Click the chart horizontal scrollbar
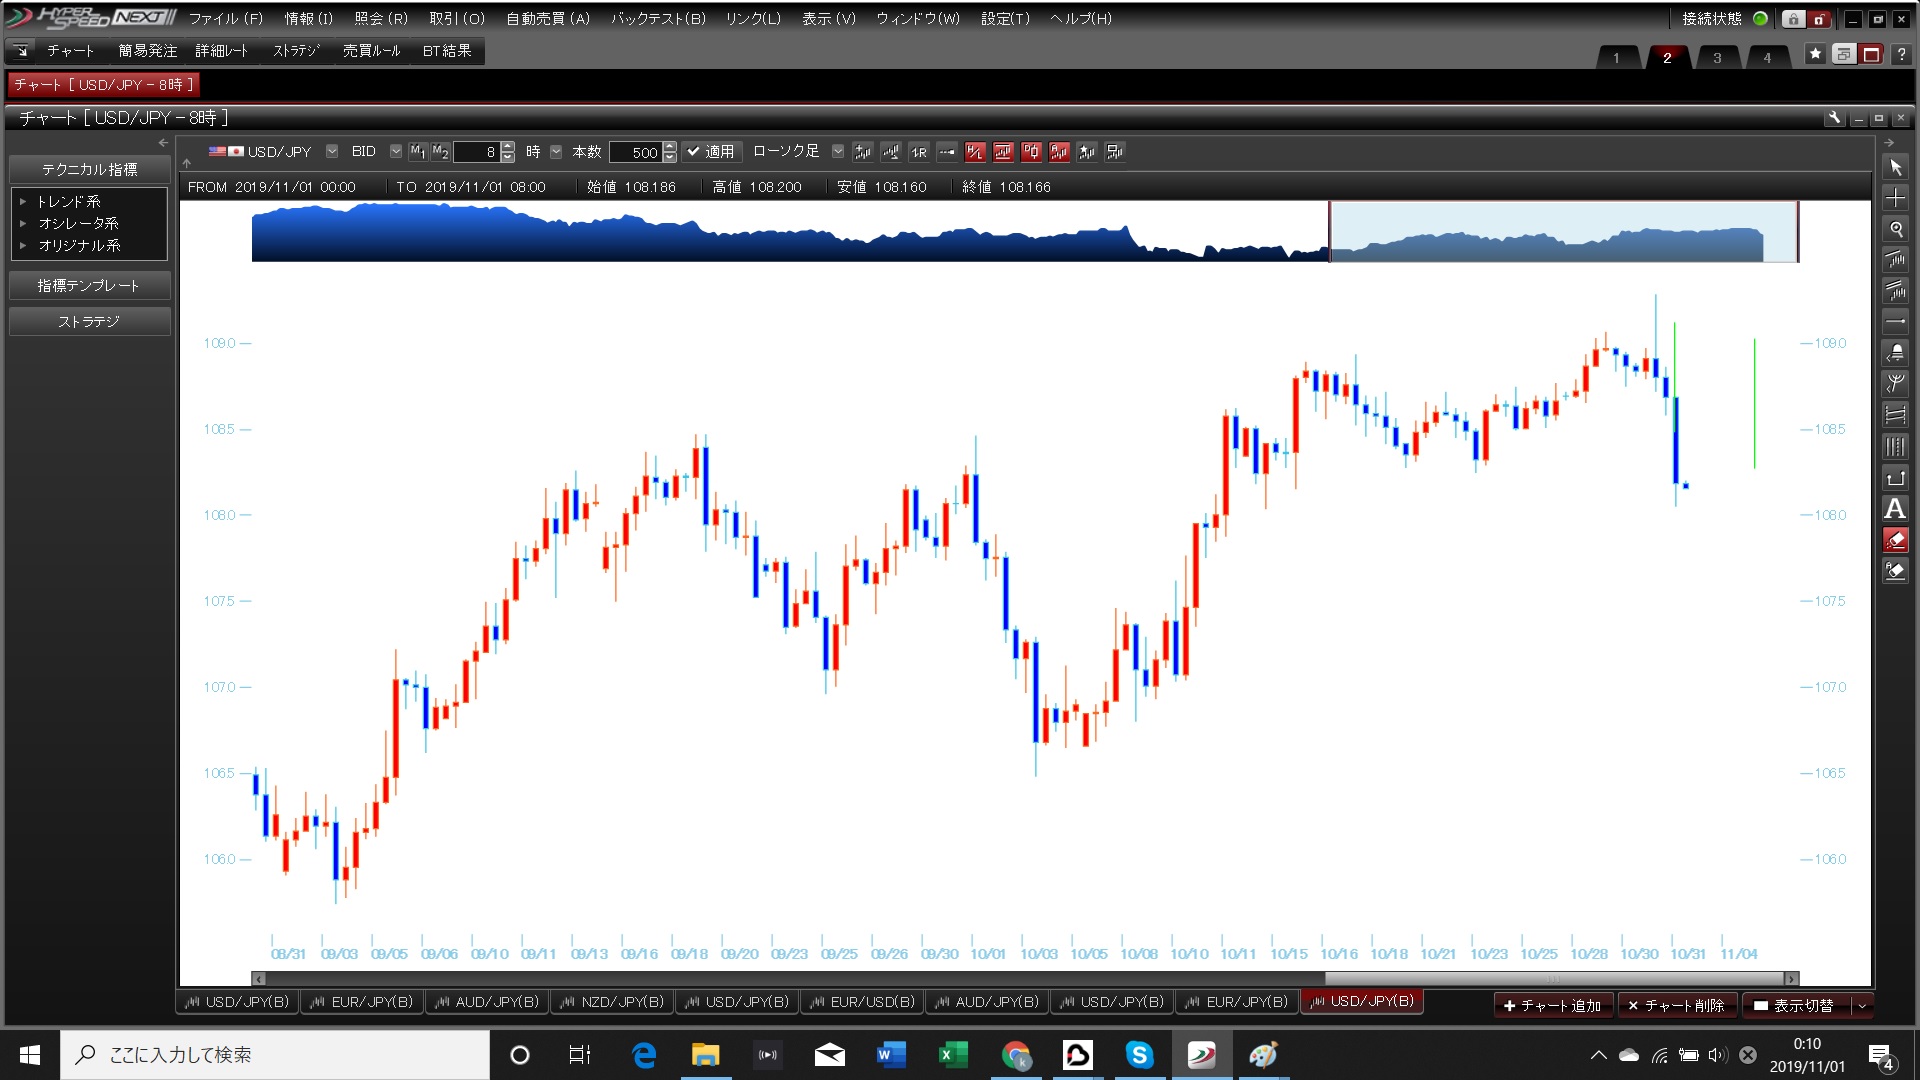The width and height of the screenshot is (1920, 1080). click(x=1553, y=979)
